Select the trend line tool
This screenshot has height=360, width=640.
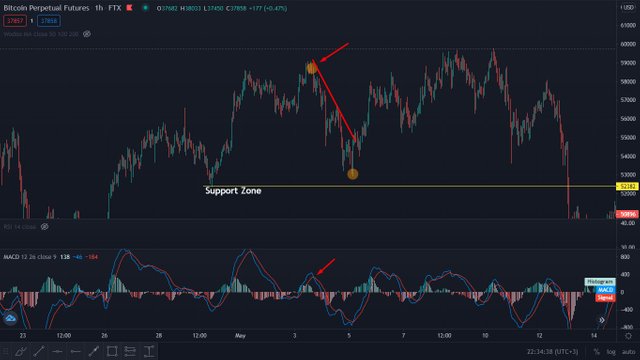[39, 351]
